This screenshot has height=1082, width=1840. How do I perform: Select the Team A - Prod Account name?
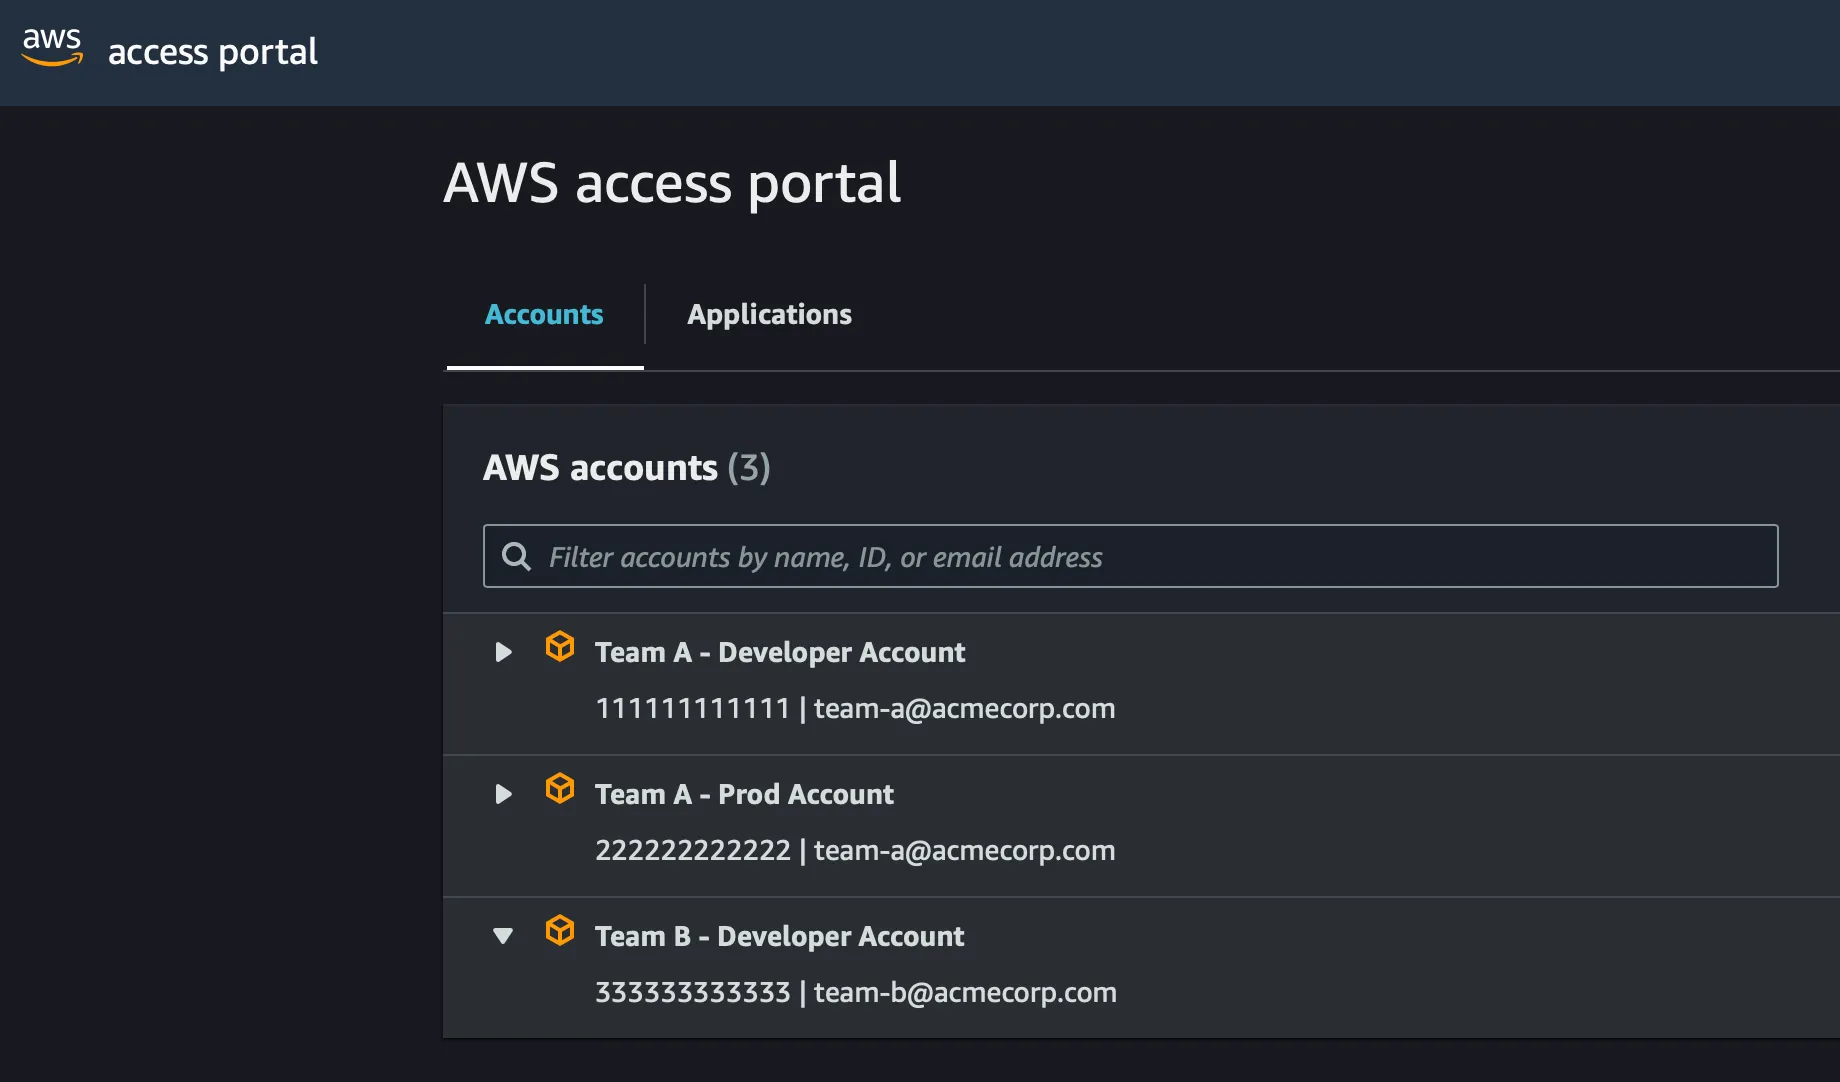pyautogui.click(x=744, y=795)
